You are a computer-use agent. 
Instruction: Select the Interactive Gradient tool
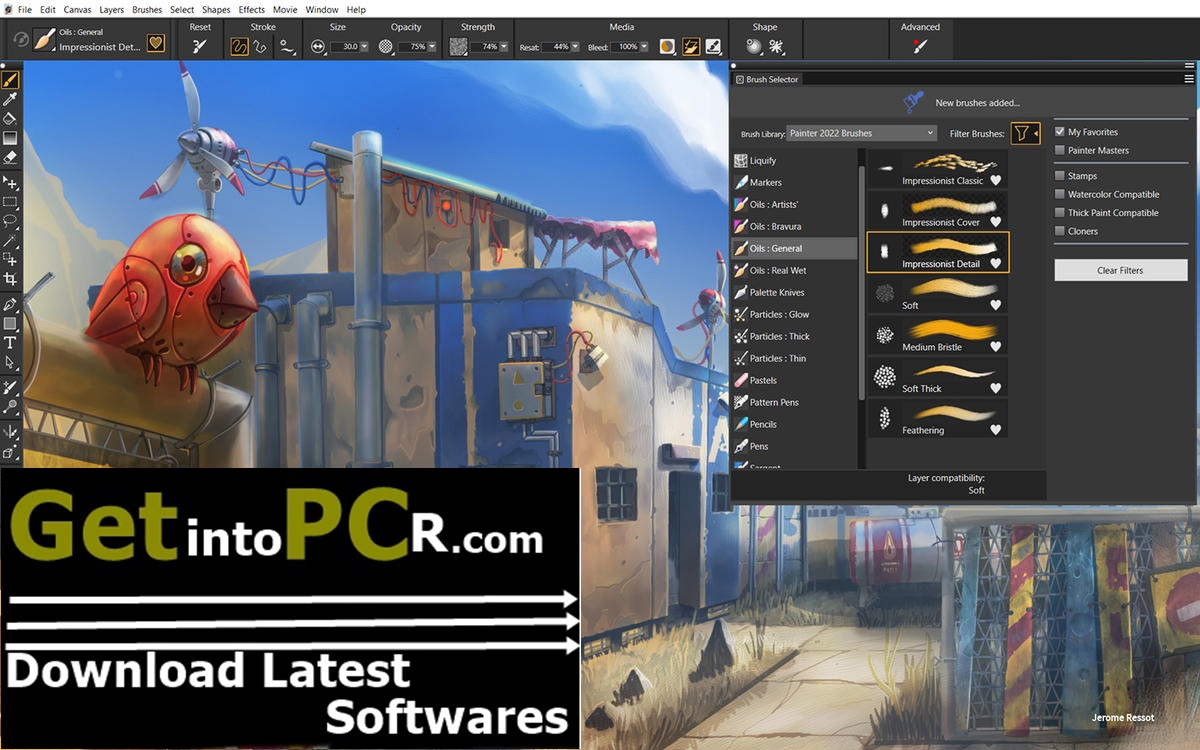point(10,138)
